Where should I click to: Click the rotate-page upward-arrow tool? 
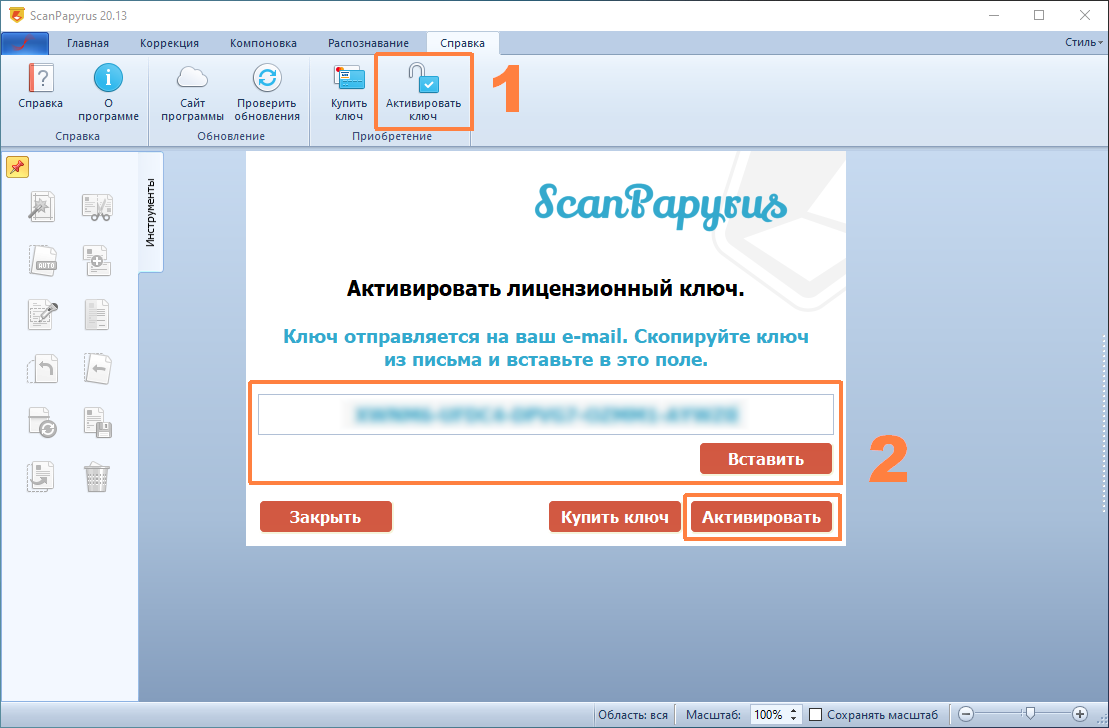[x=42, y=369]
